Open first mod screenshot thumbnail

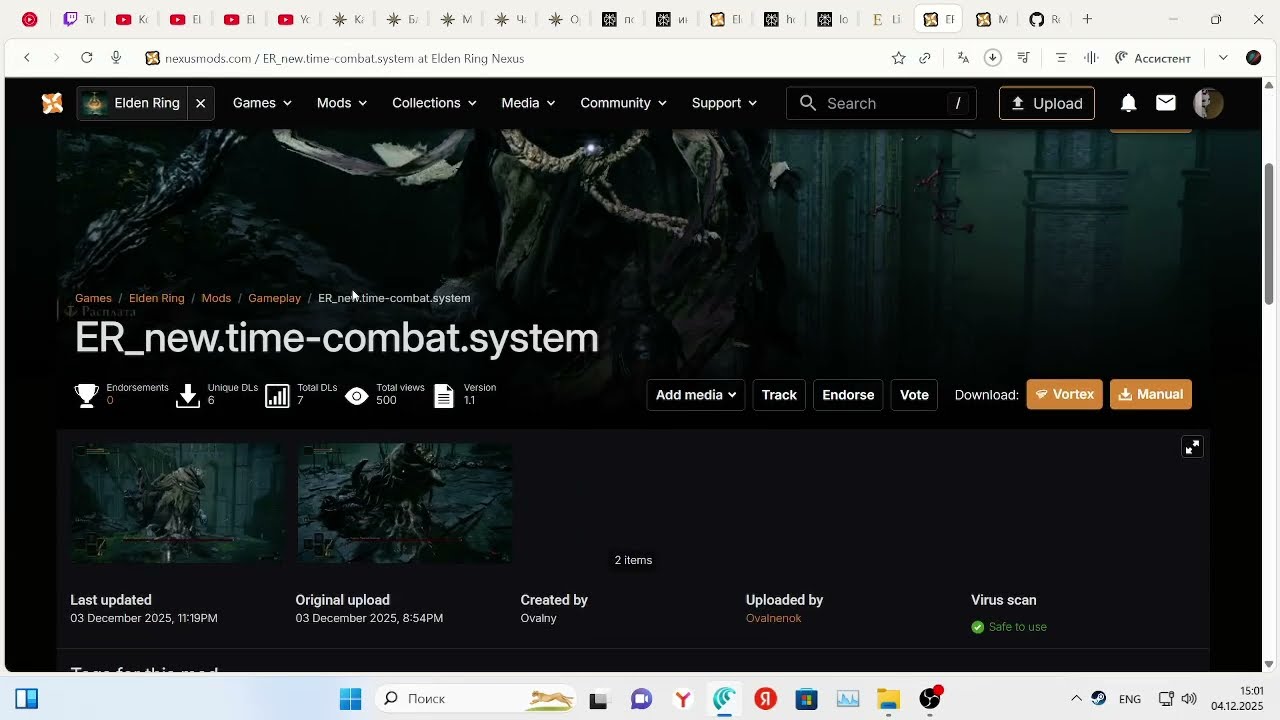click(177, 503)
